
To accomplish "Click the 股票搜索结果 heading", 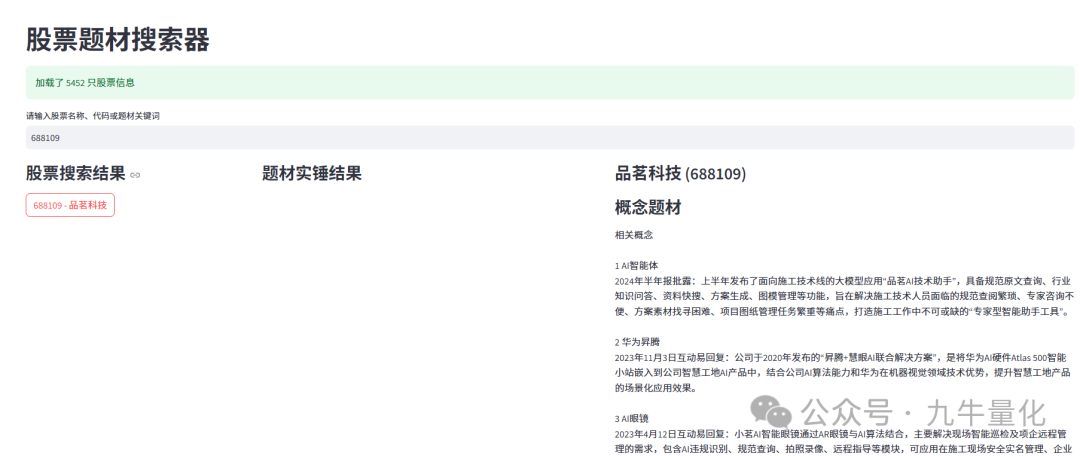I will 76,174.
